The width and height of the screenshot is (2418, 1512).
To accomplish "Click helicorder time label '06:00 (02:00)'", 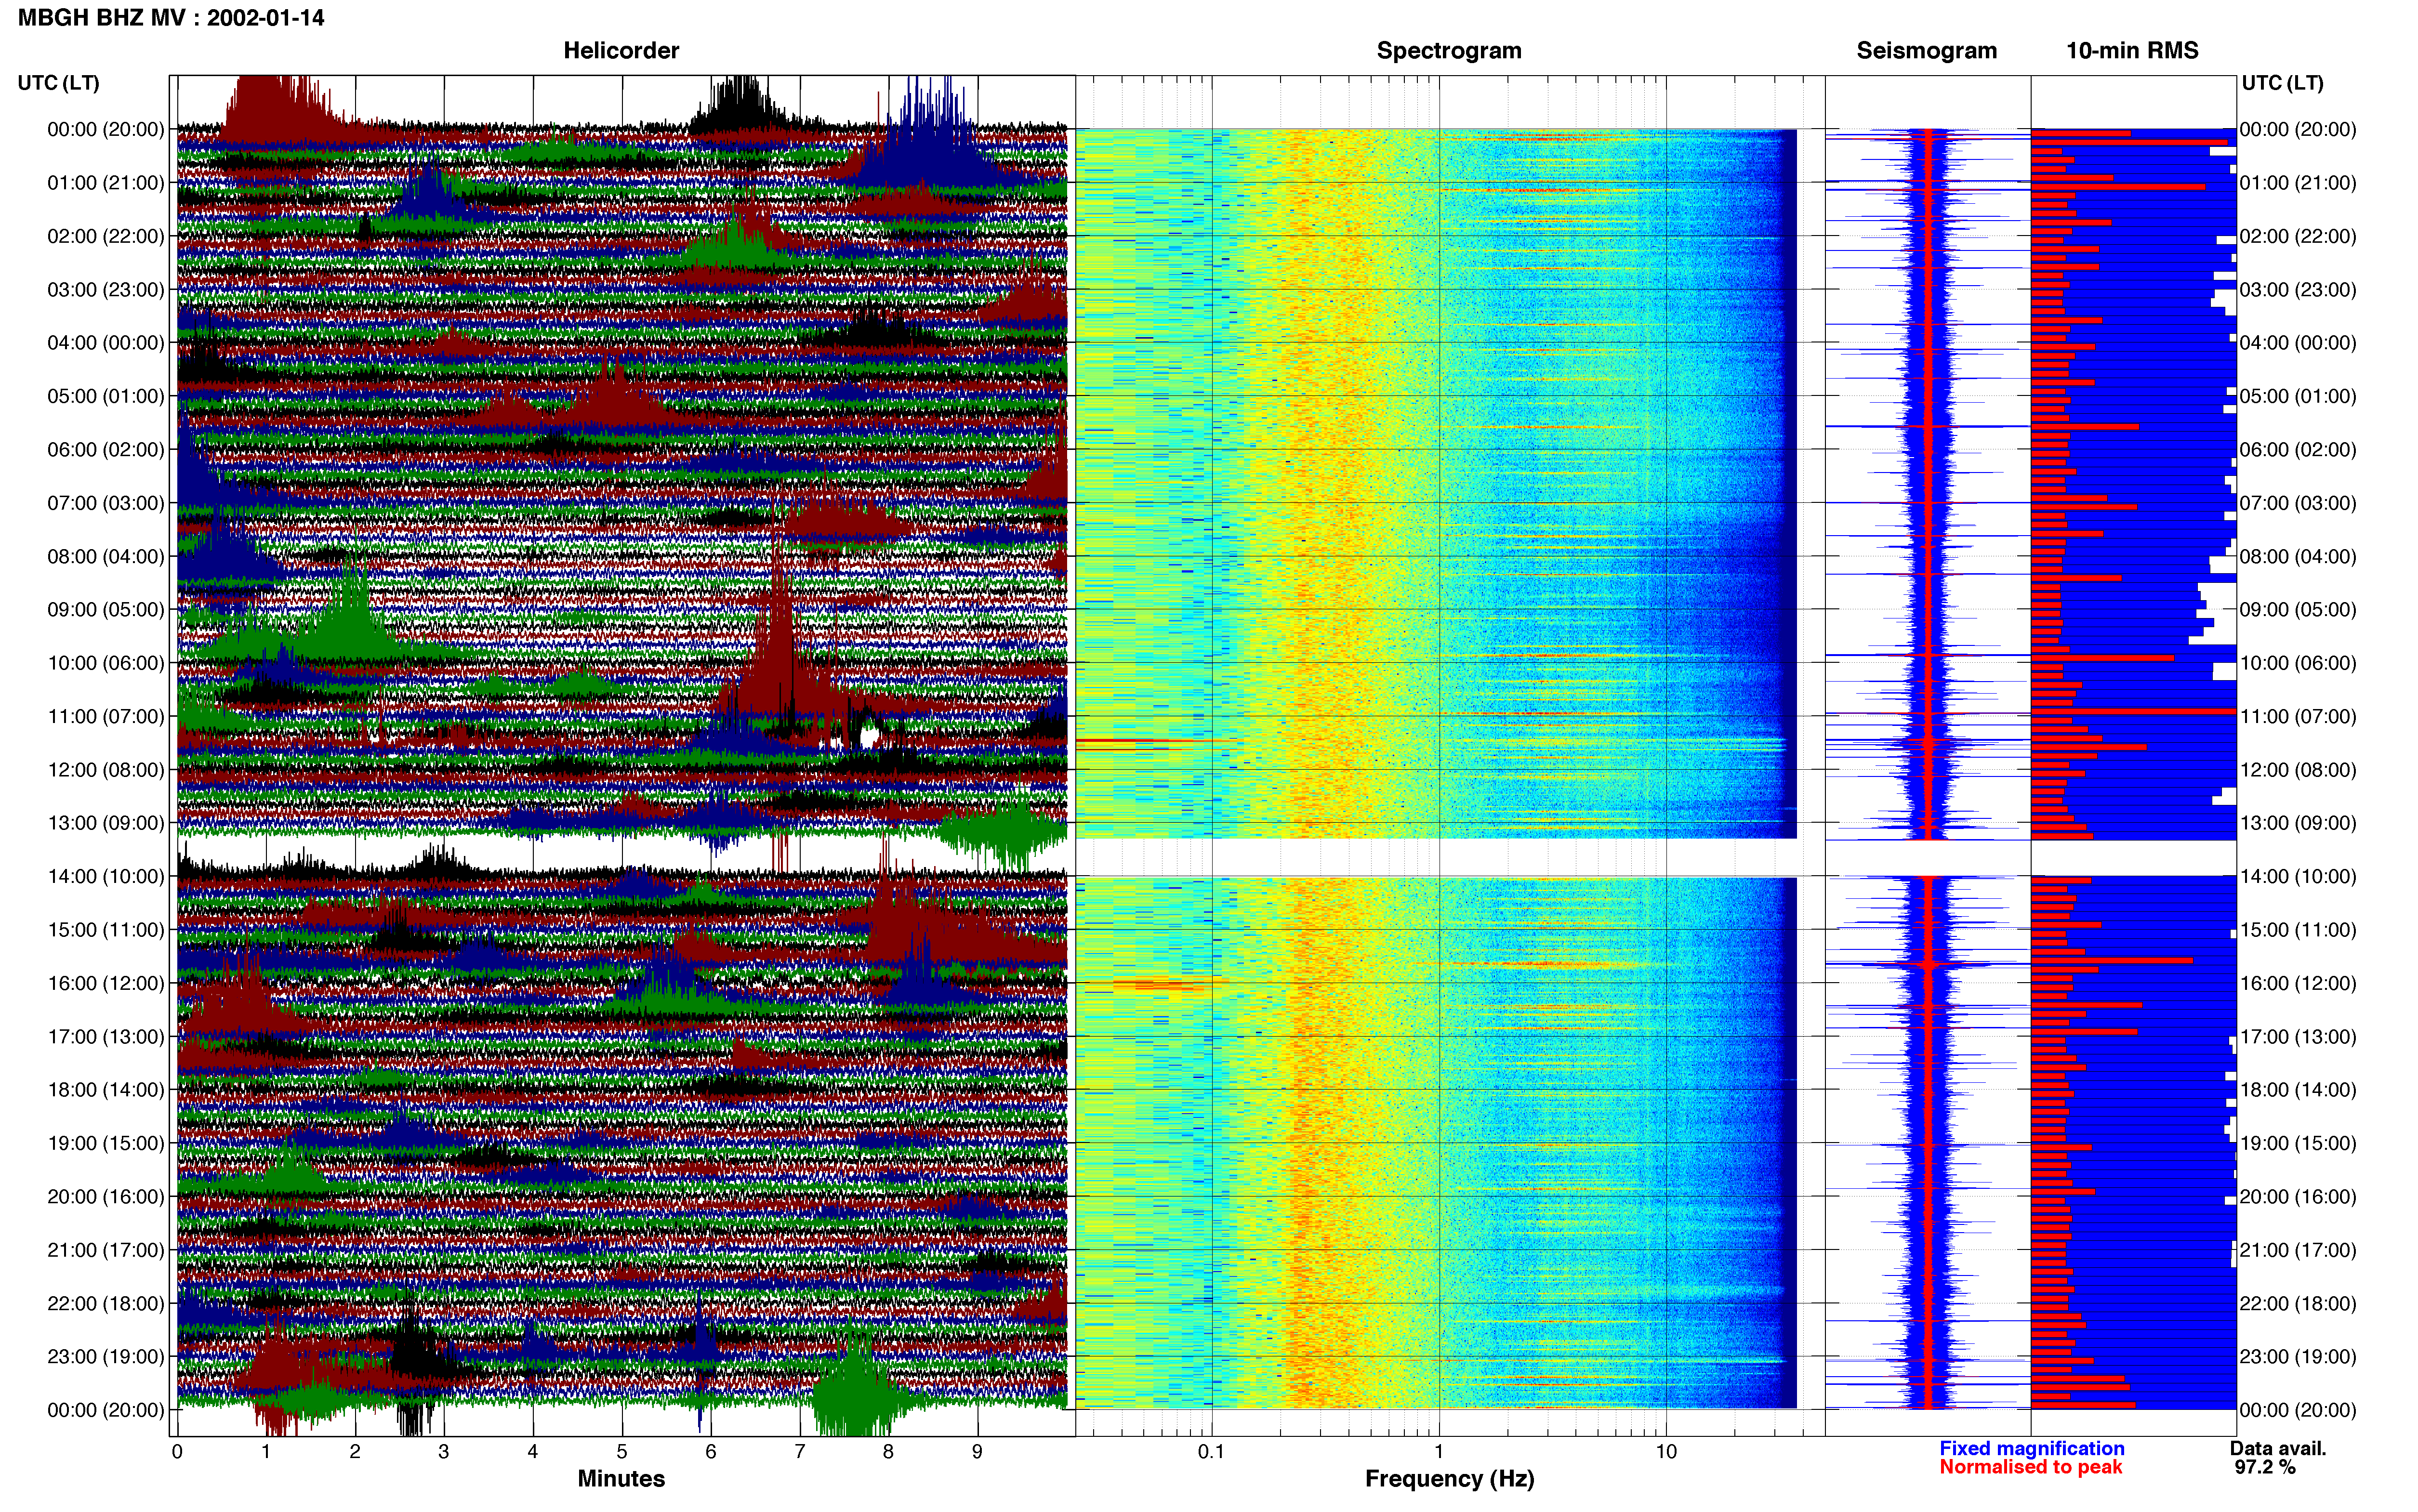I will pos(106,450).
